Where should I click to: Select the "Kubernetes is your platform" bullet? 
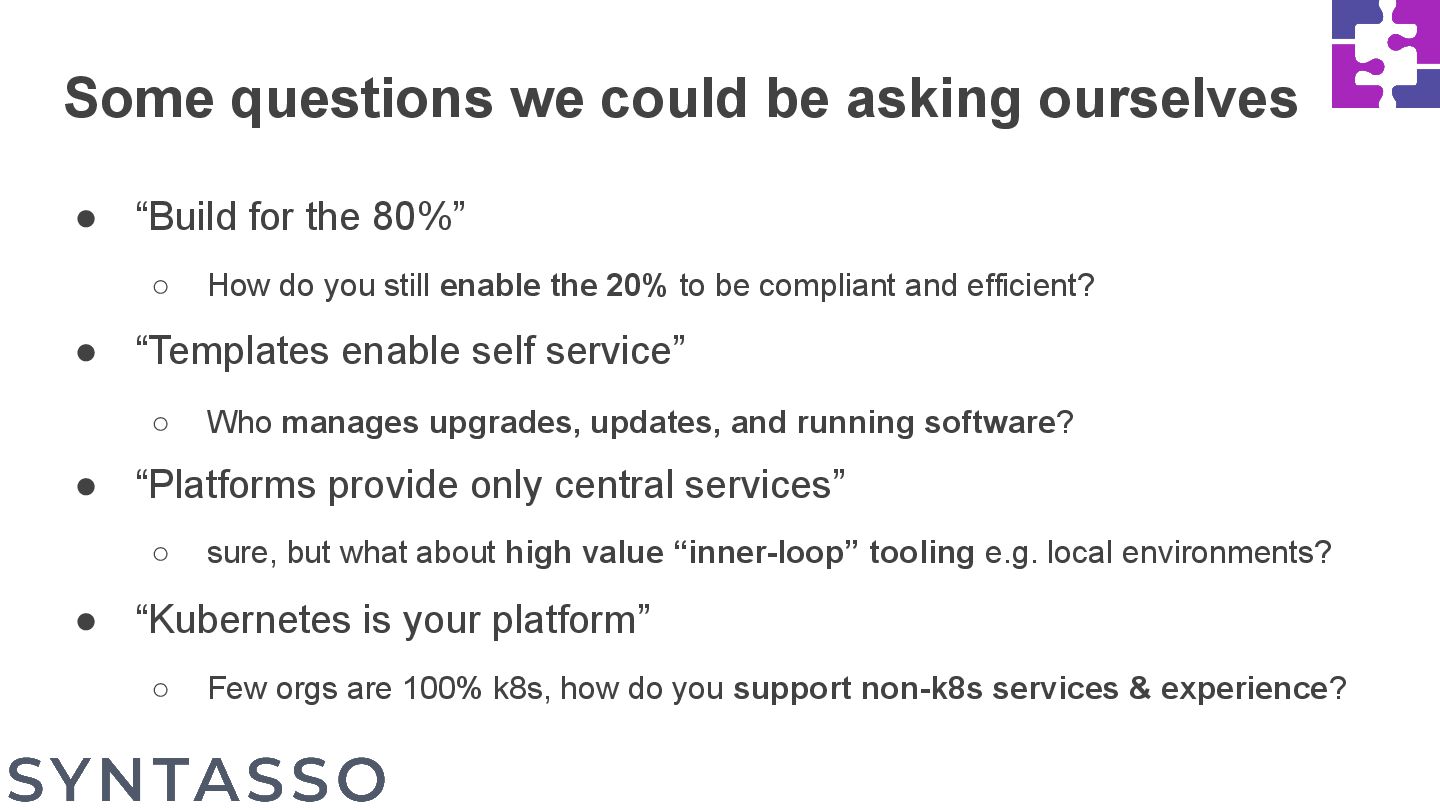pos(392,620)
